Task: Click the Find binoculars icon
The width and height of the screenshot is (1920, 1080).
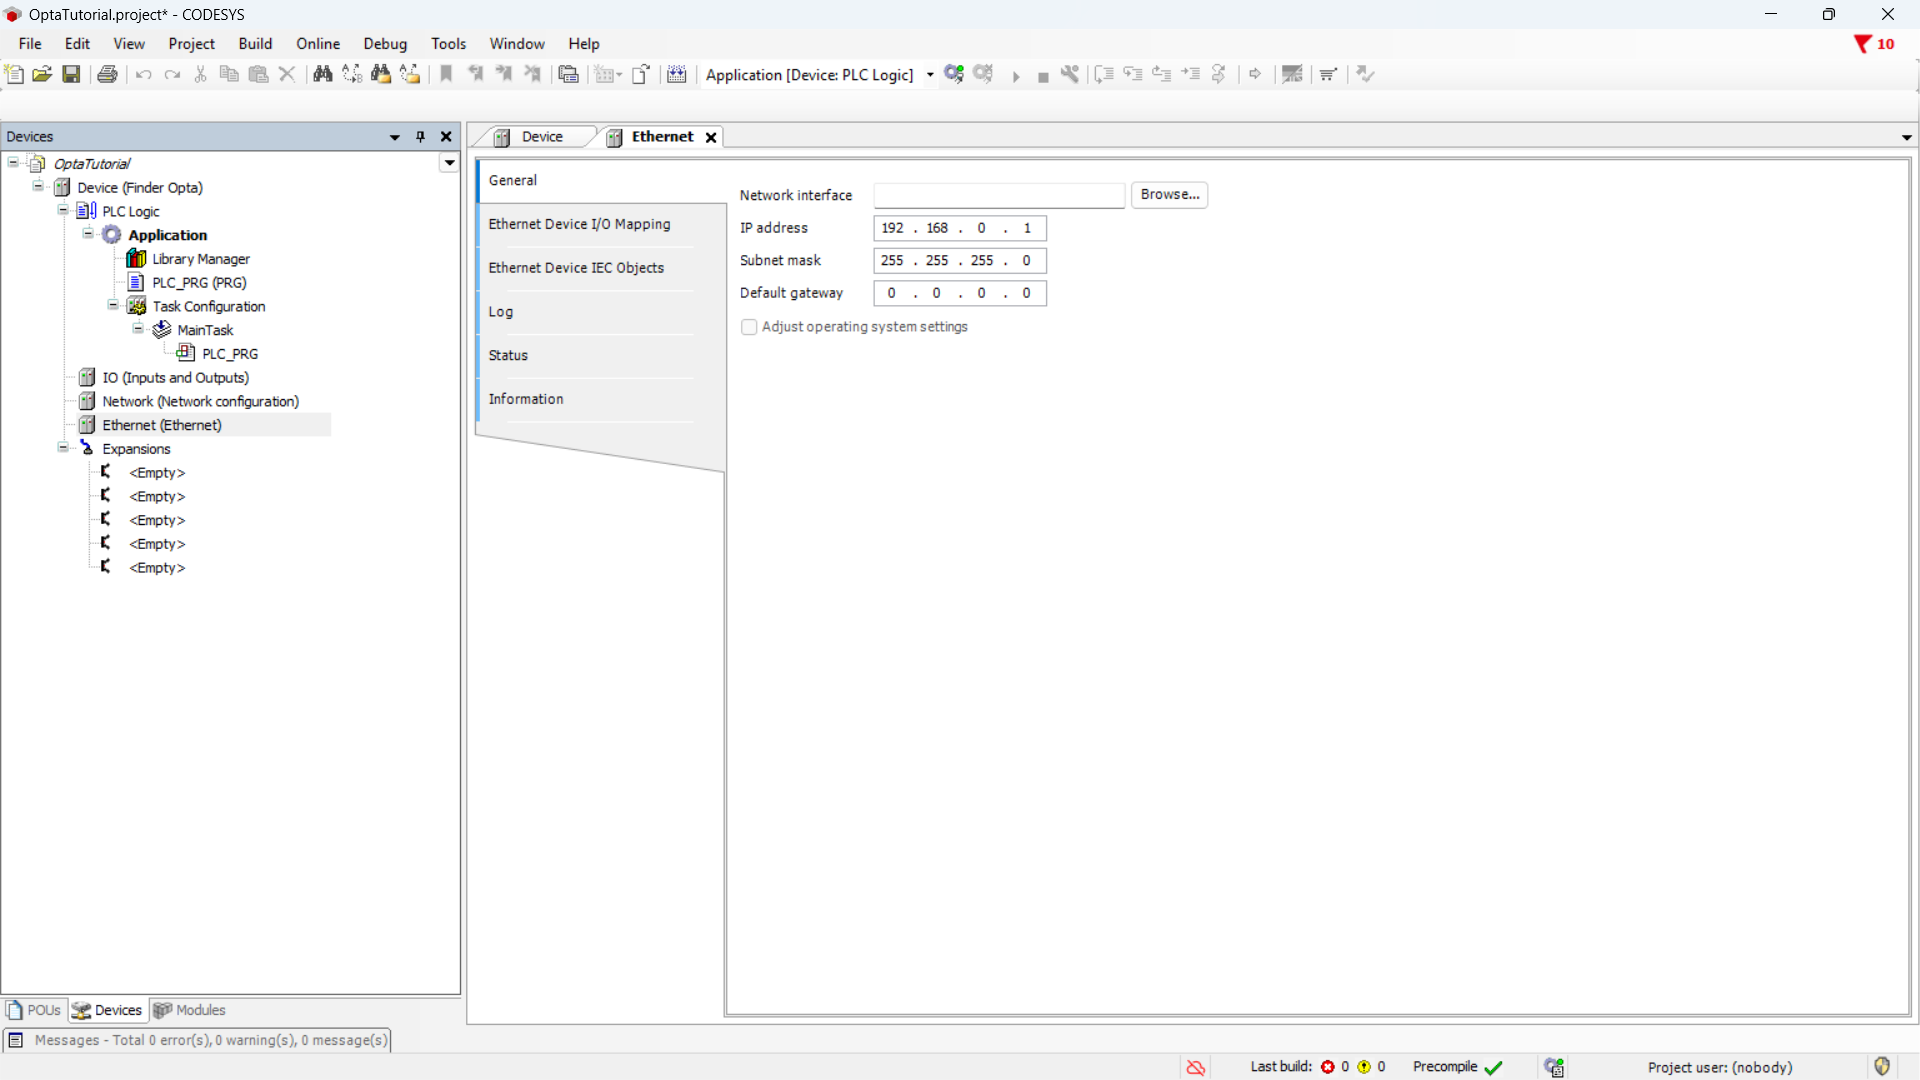Action: pos(322,74)
